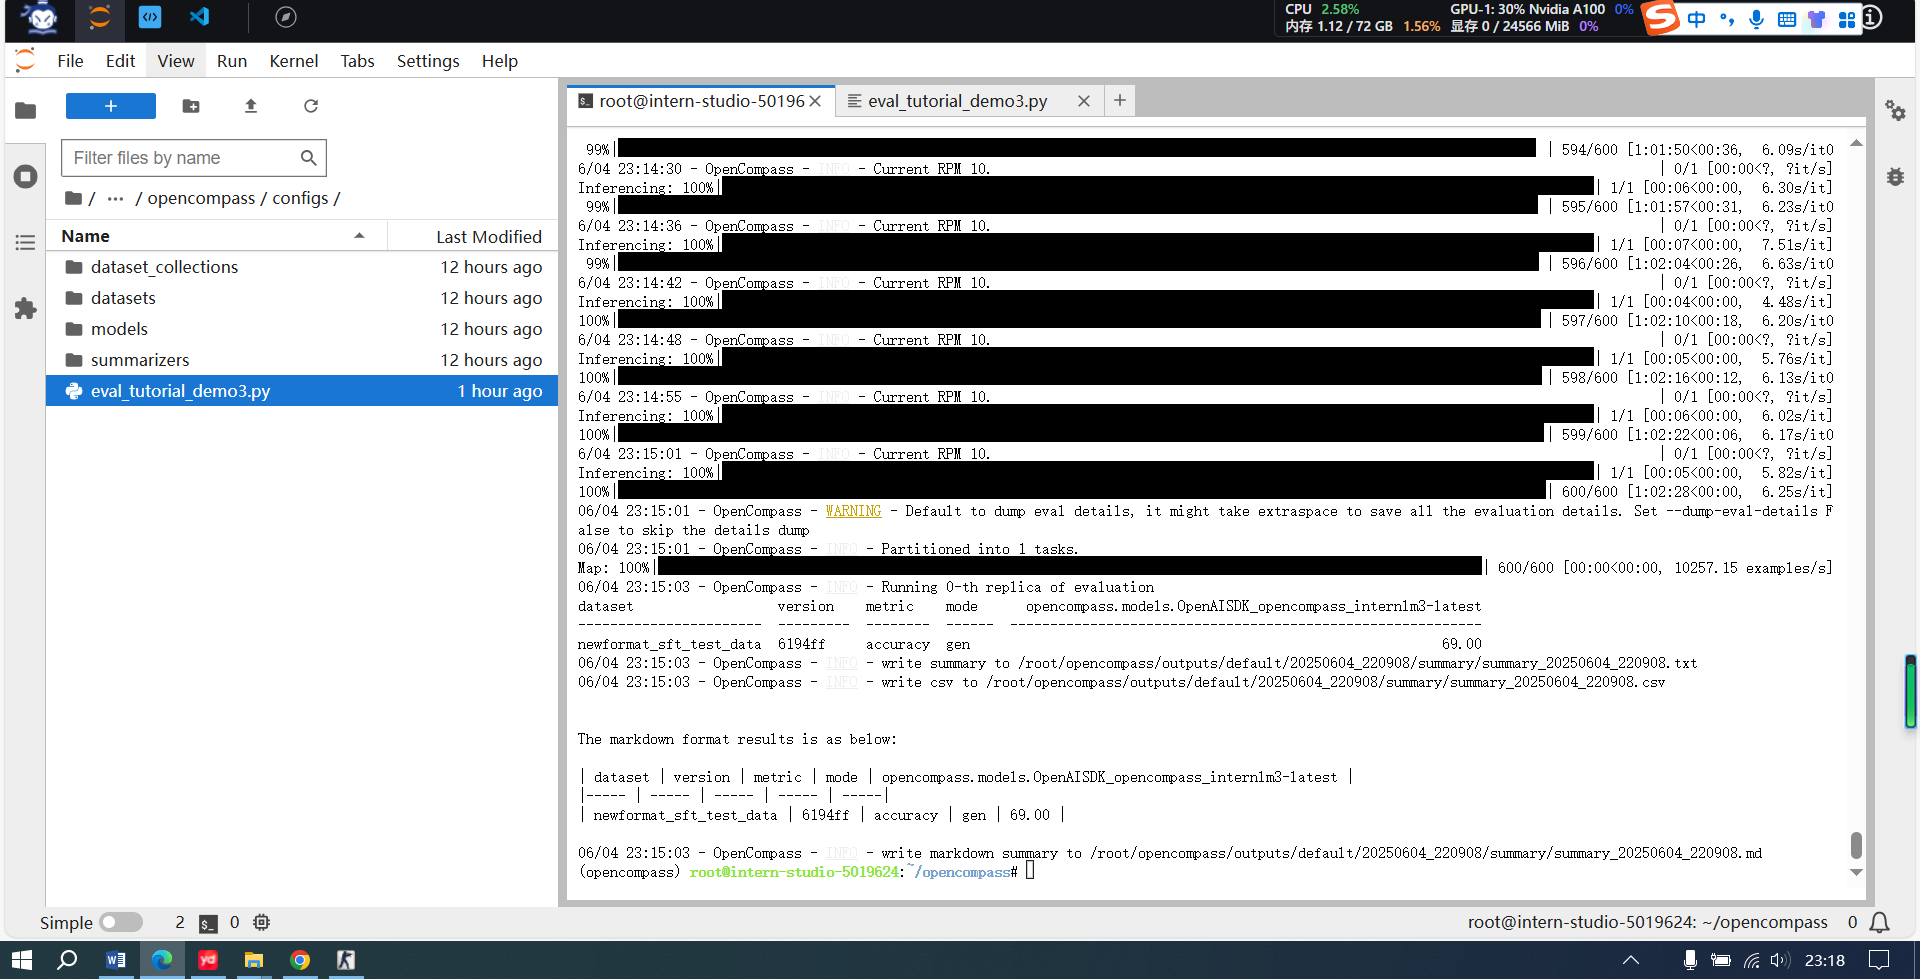1920x979 pixels.
Task: Open the Table of Contents sidebar
Action: click(25, 242)
